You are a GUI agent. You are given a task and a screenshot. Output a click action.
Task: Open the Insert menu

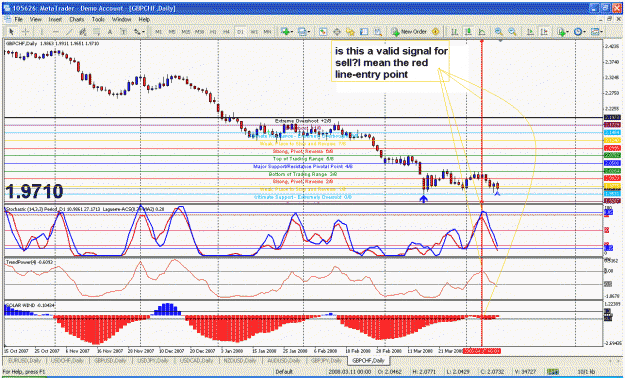coord(55,19)
